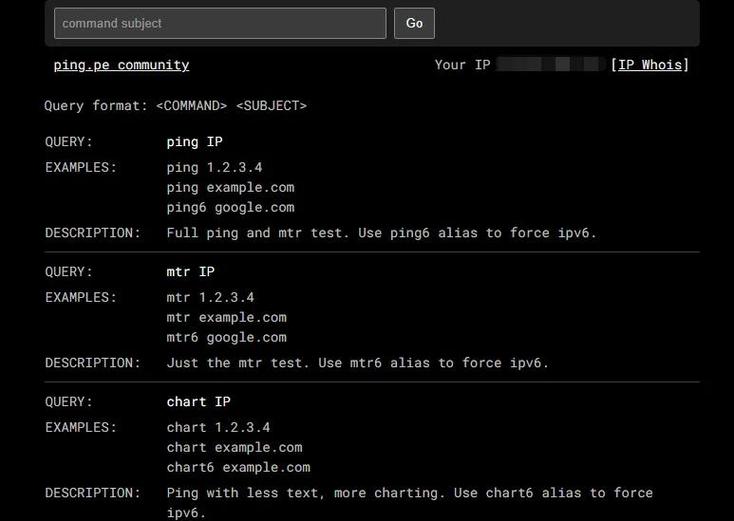Click the Full ping and mtr test description

[x=381, y=233]
